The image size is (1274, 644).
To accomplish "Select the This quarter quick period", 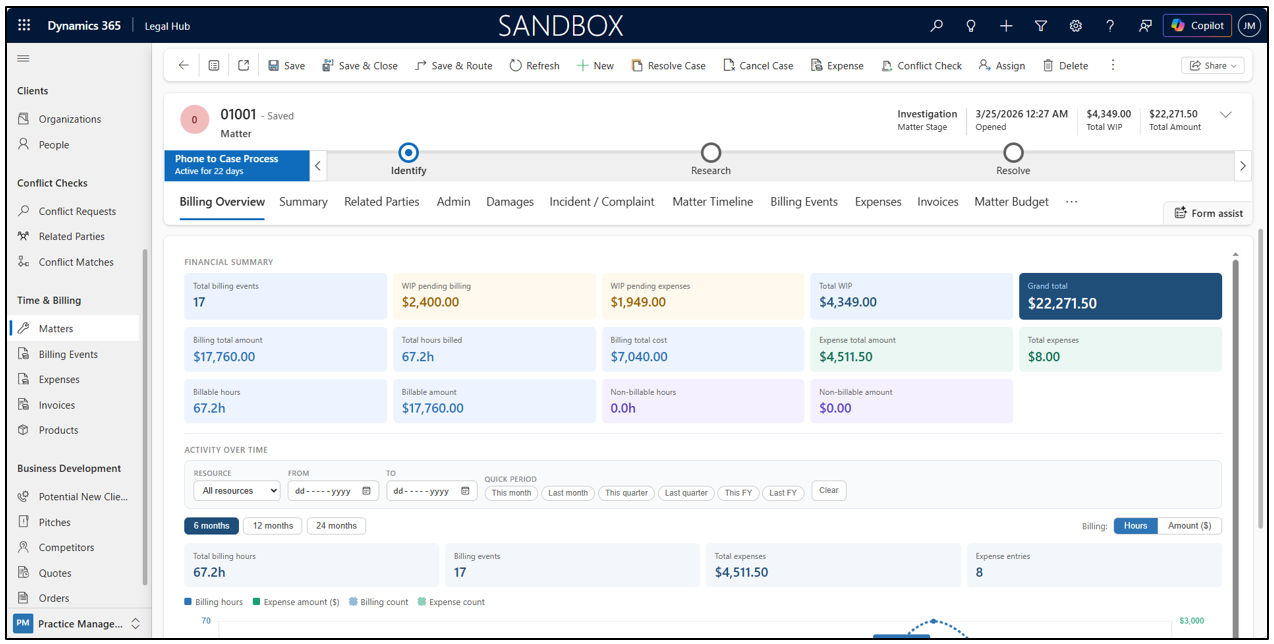I will [x=627, y=493].
